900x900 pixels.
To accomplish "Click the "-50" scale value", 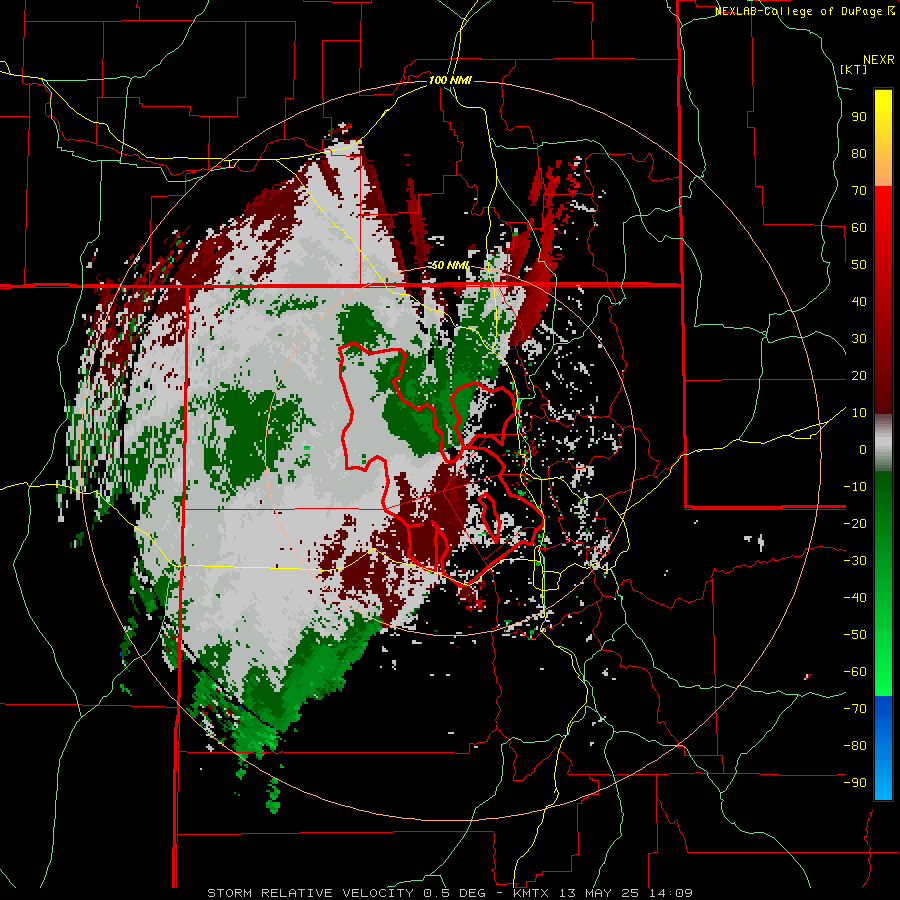I will pos(855,635).
